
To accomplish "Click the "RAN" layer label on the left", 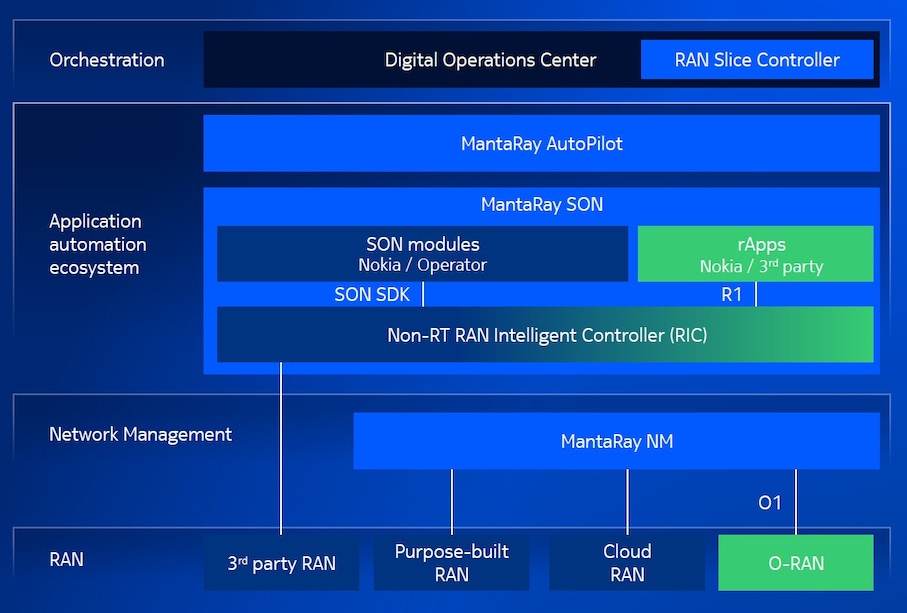I will (x=66, y=559).
